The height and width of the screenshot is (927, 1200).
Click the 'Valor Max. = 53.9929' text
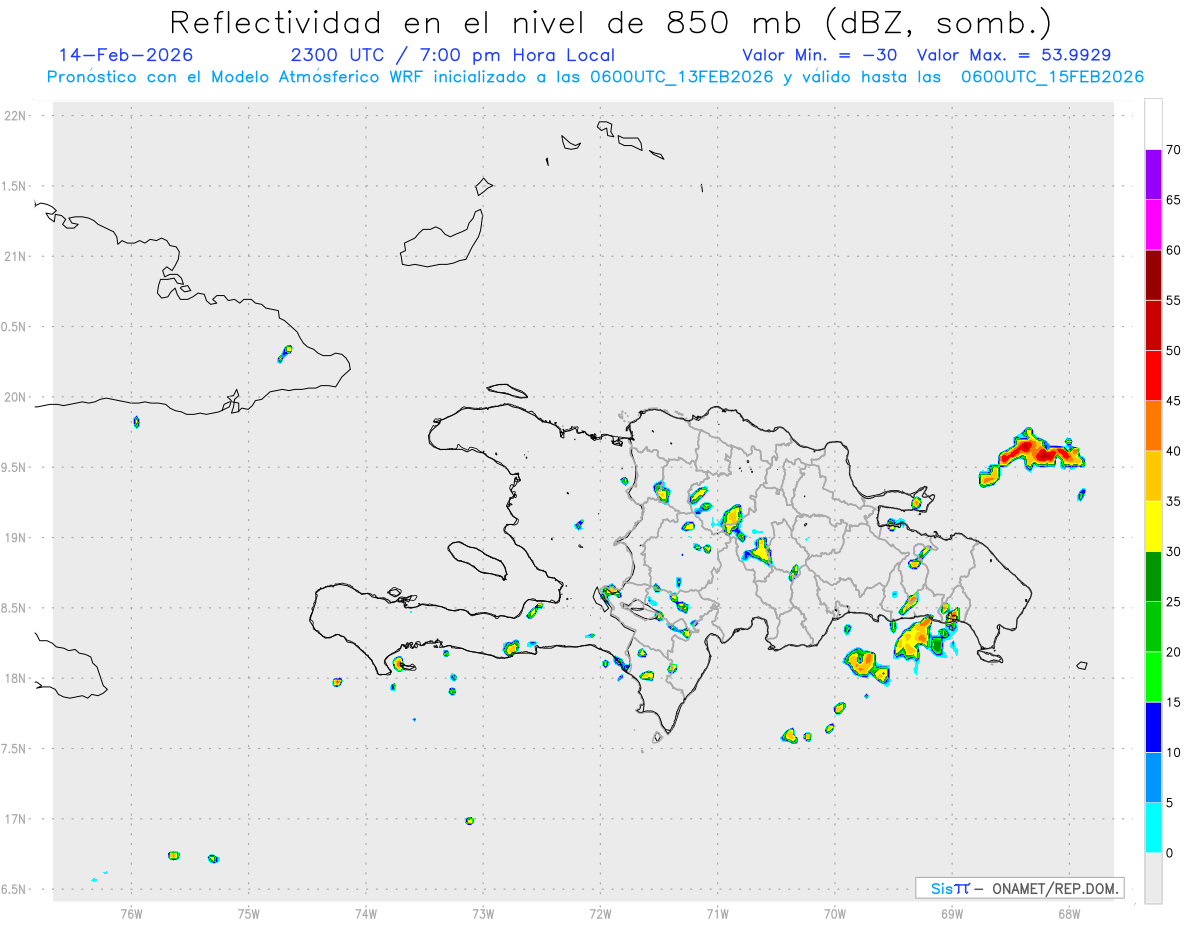1014,55
